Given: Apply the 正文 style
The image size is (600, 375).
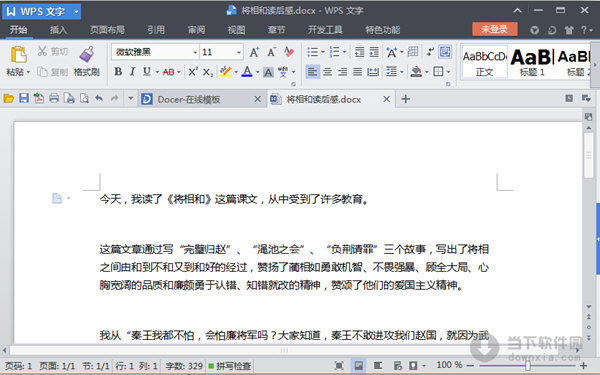Looking at the screenshot, I should click(x=485, y=63).
